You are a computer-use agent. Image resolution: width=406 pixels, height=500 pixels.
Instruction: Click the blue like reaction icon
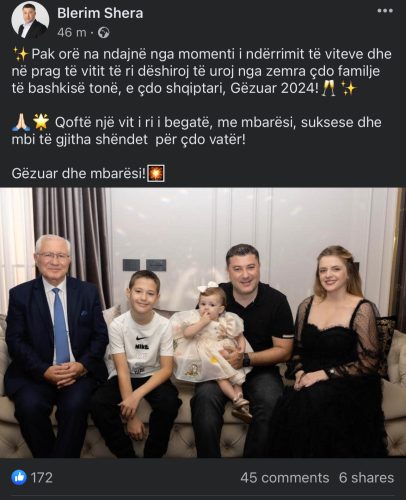pos(19,477)
